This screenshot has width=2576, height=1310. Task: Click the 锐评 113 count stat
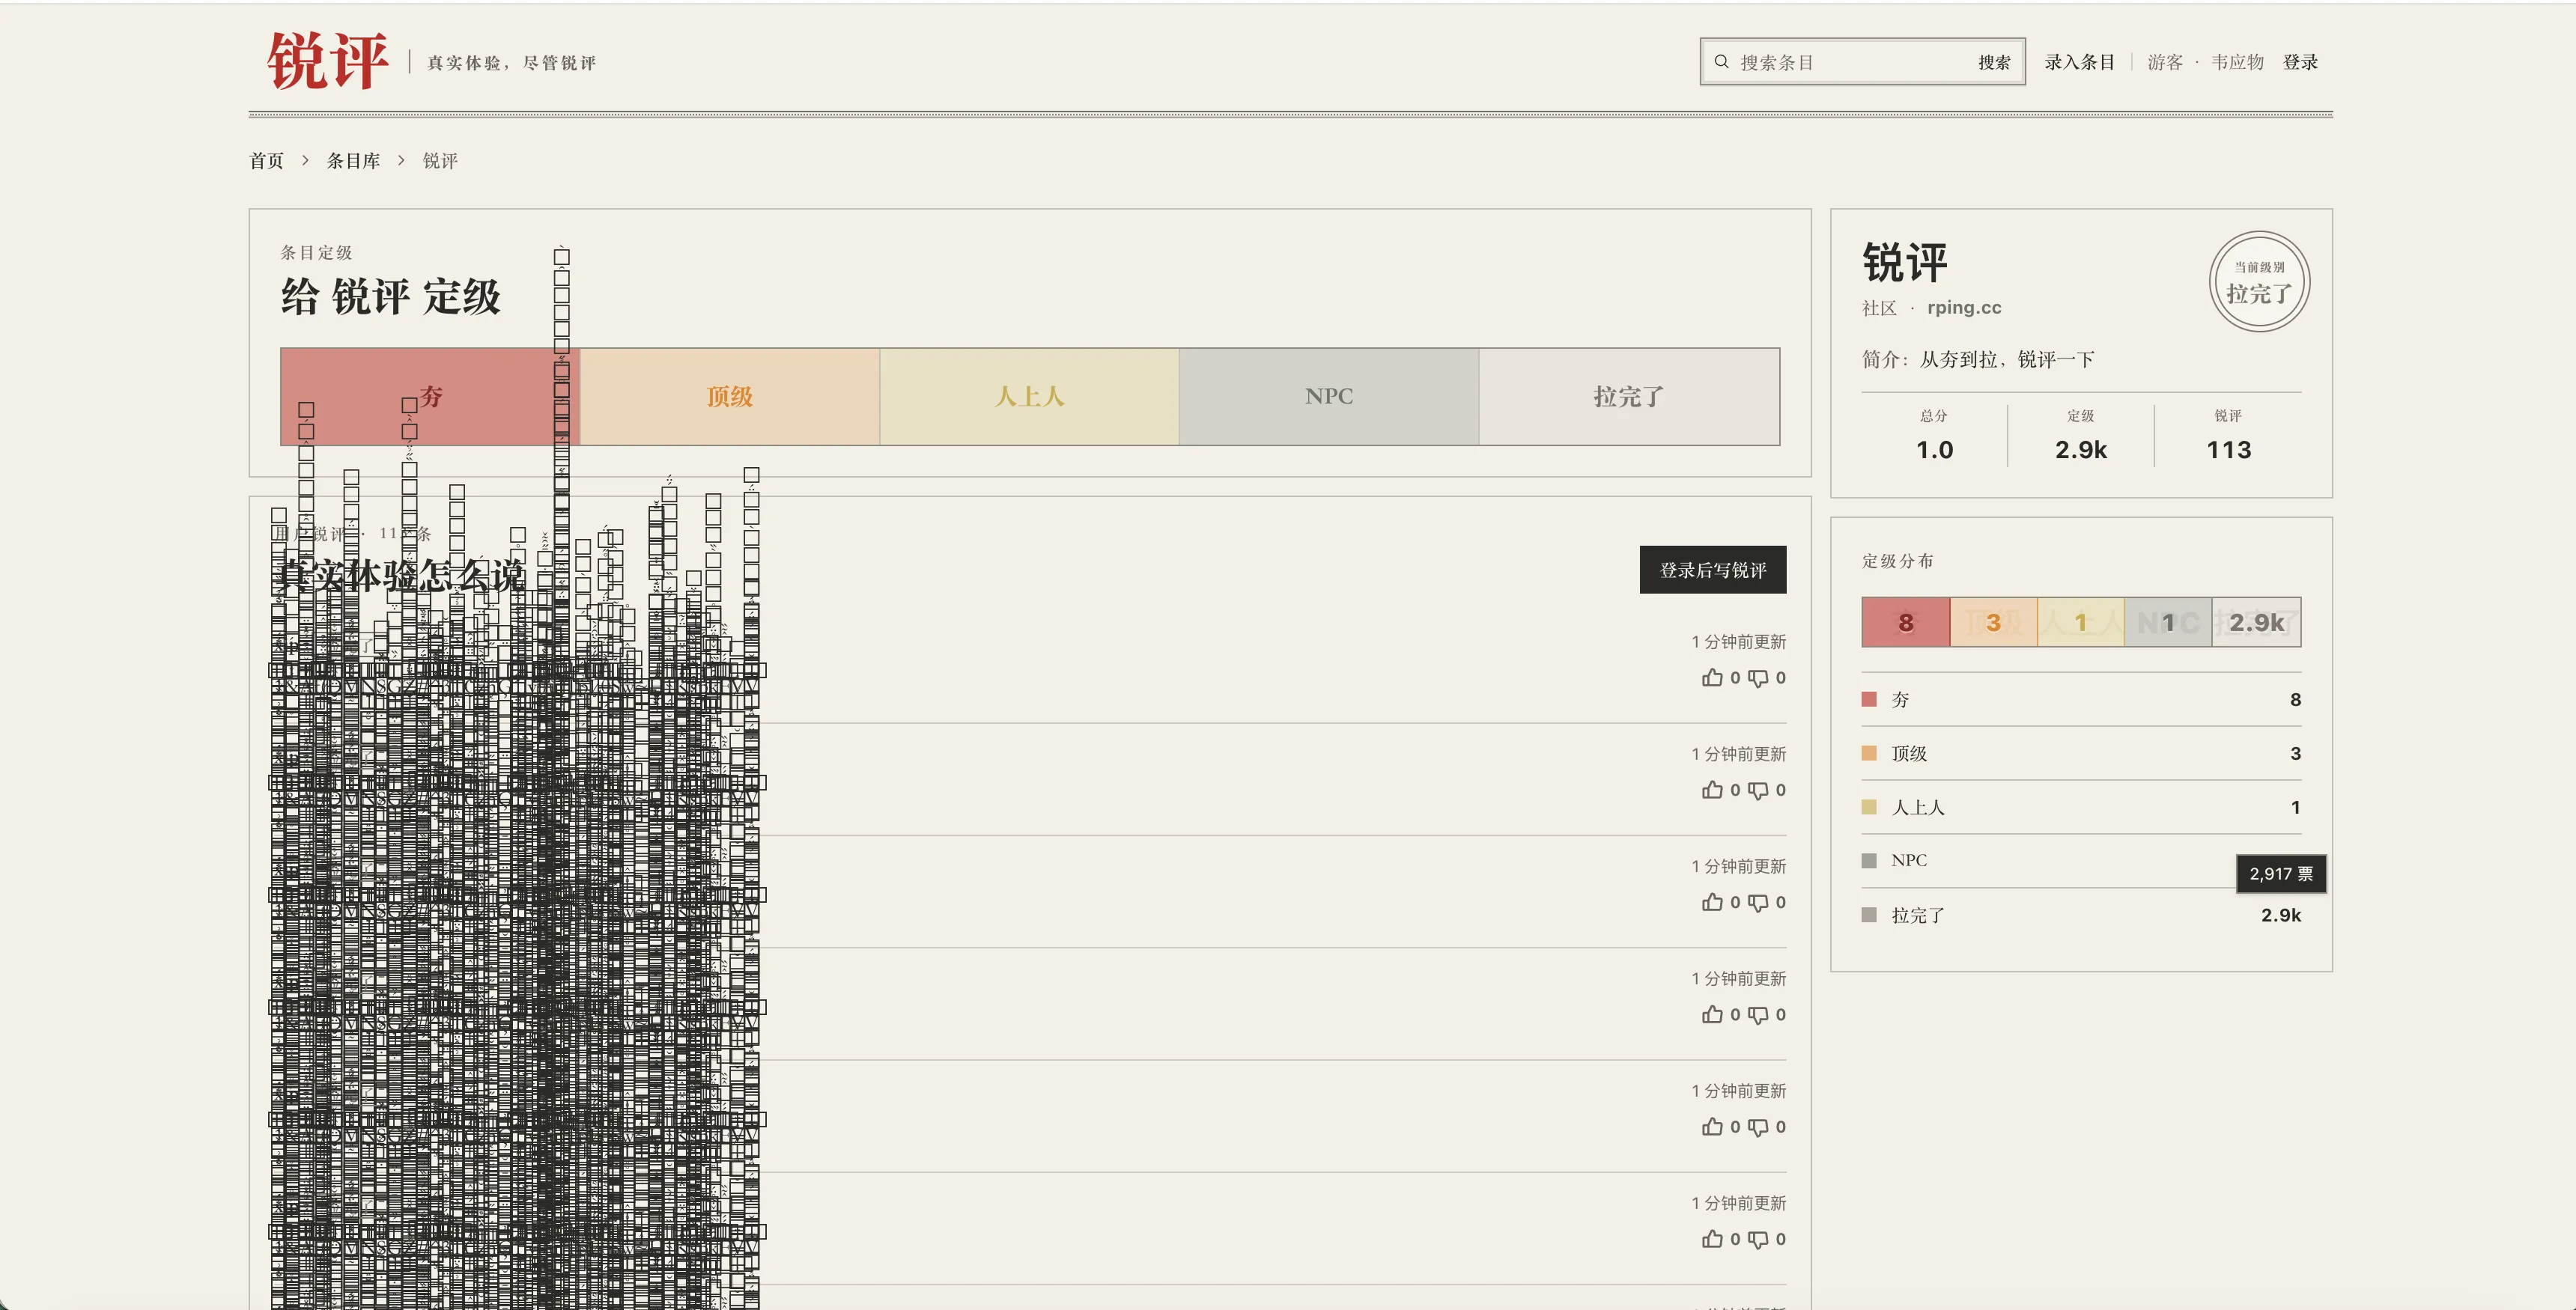[x=2228, y=436]
